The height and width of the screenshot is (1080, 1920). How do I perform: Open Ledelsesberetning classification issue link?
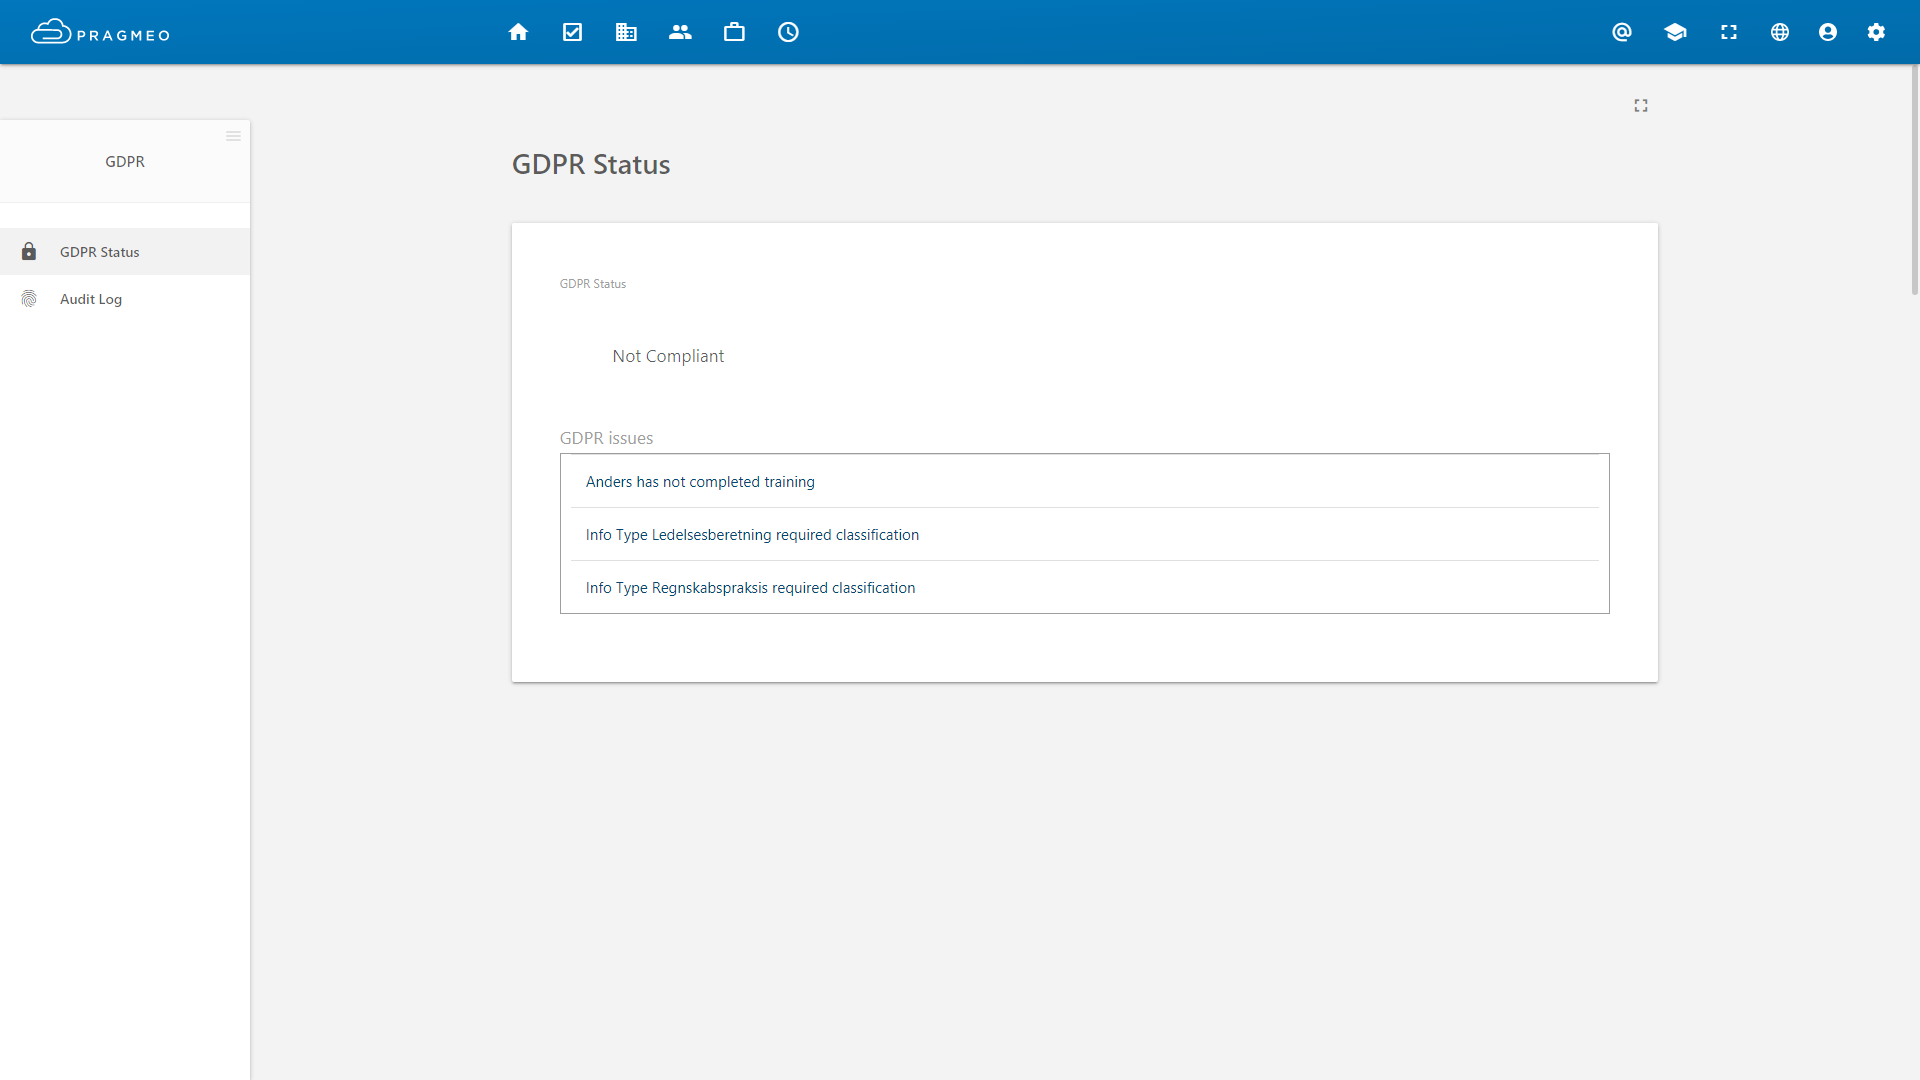click(x=752, y=535)
